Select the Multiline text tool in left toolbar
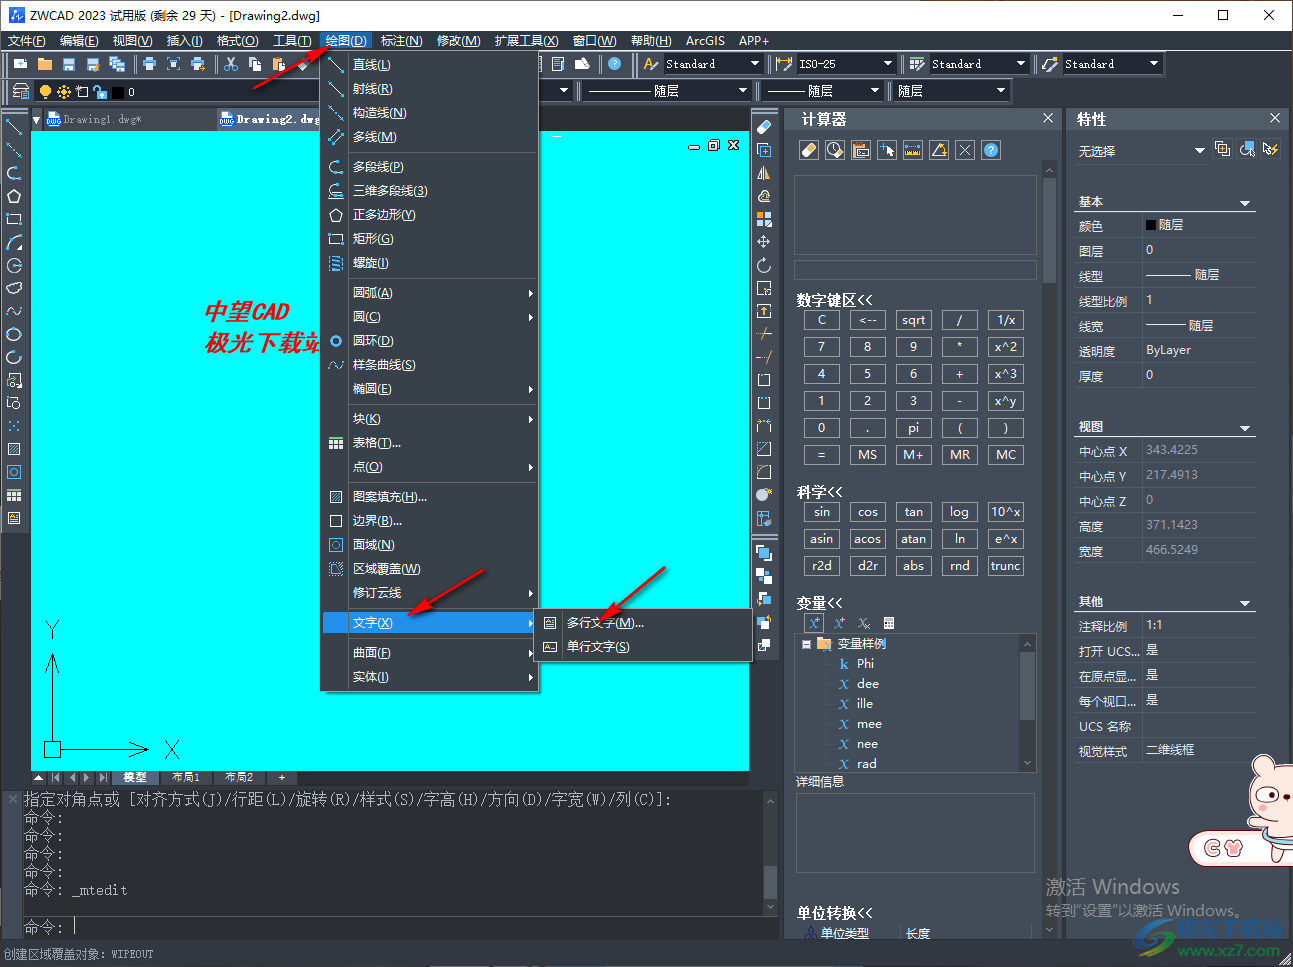Viewport: 1293px width, 967px height. tap(14, 518)
